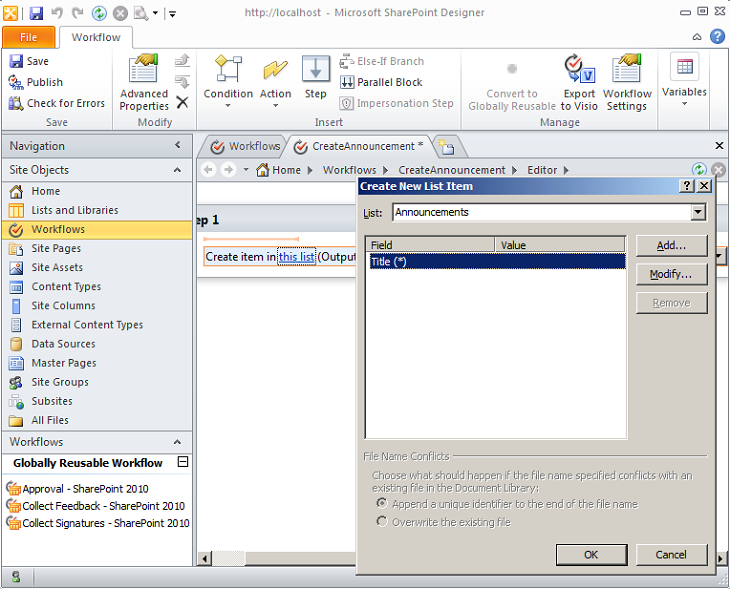Viewport: 730px width, 589px height.
Task: Click Impersonation Step in the ribbon
Action: pyautogui.click(x=396, y=103)
